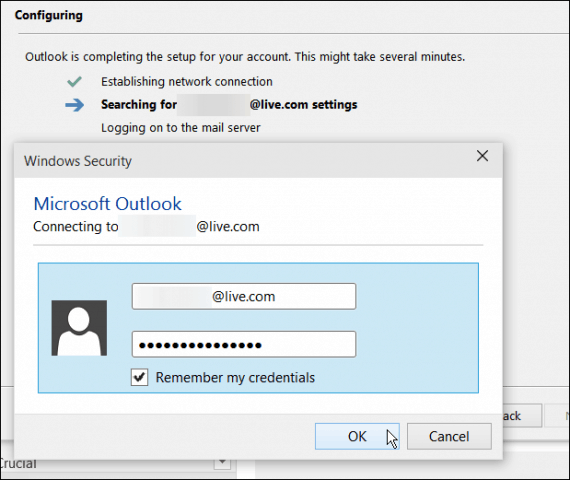The height and width of the screenshot is (480, 570).
Task: Open the dropdown arrow behind the dialog
Action: [x=222, y=463]
